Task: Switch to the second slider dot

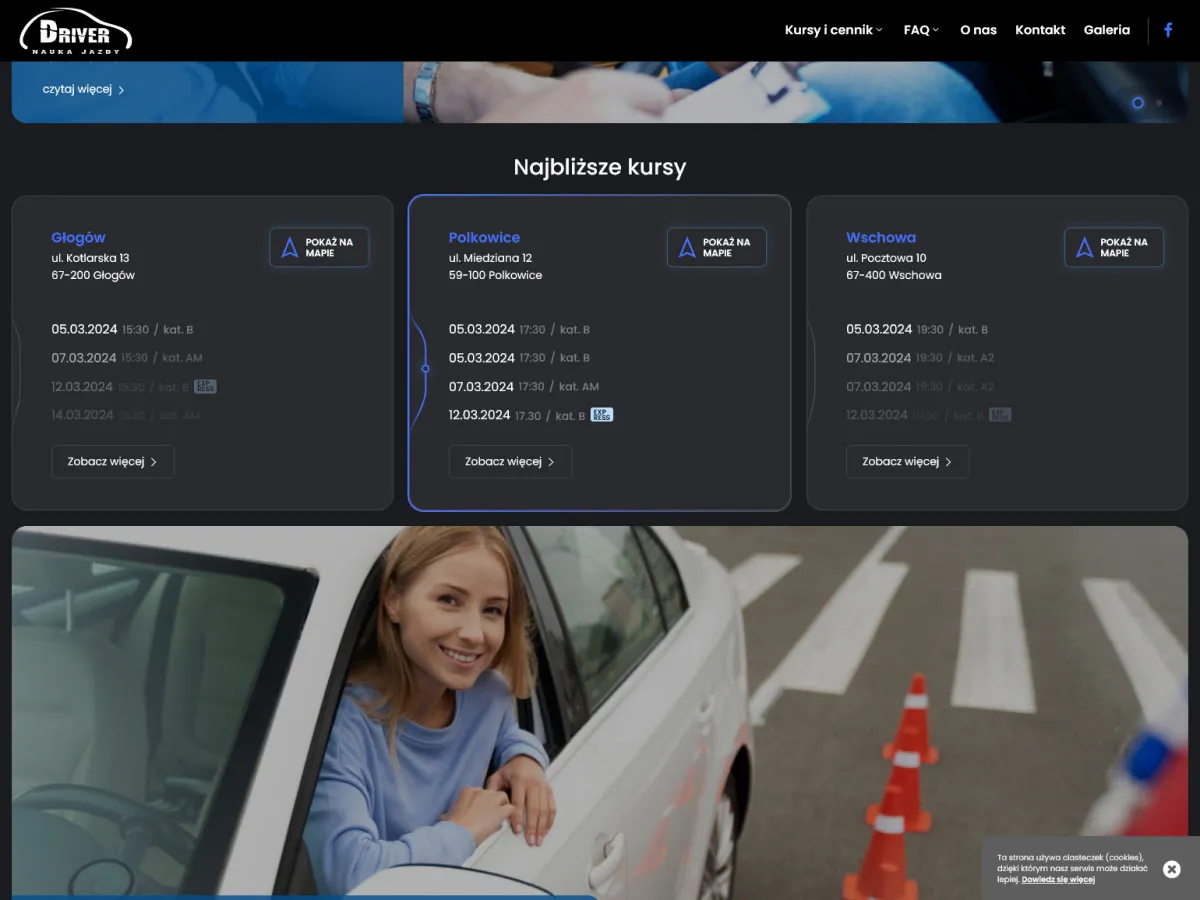Action: click(1159, 103)
